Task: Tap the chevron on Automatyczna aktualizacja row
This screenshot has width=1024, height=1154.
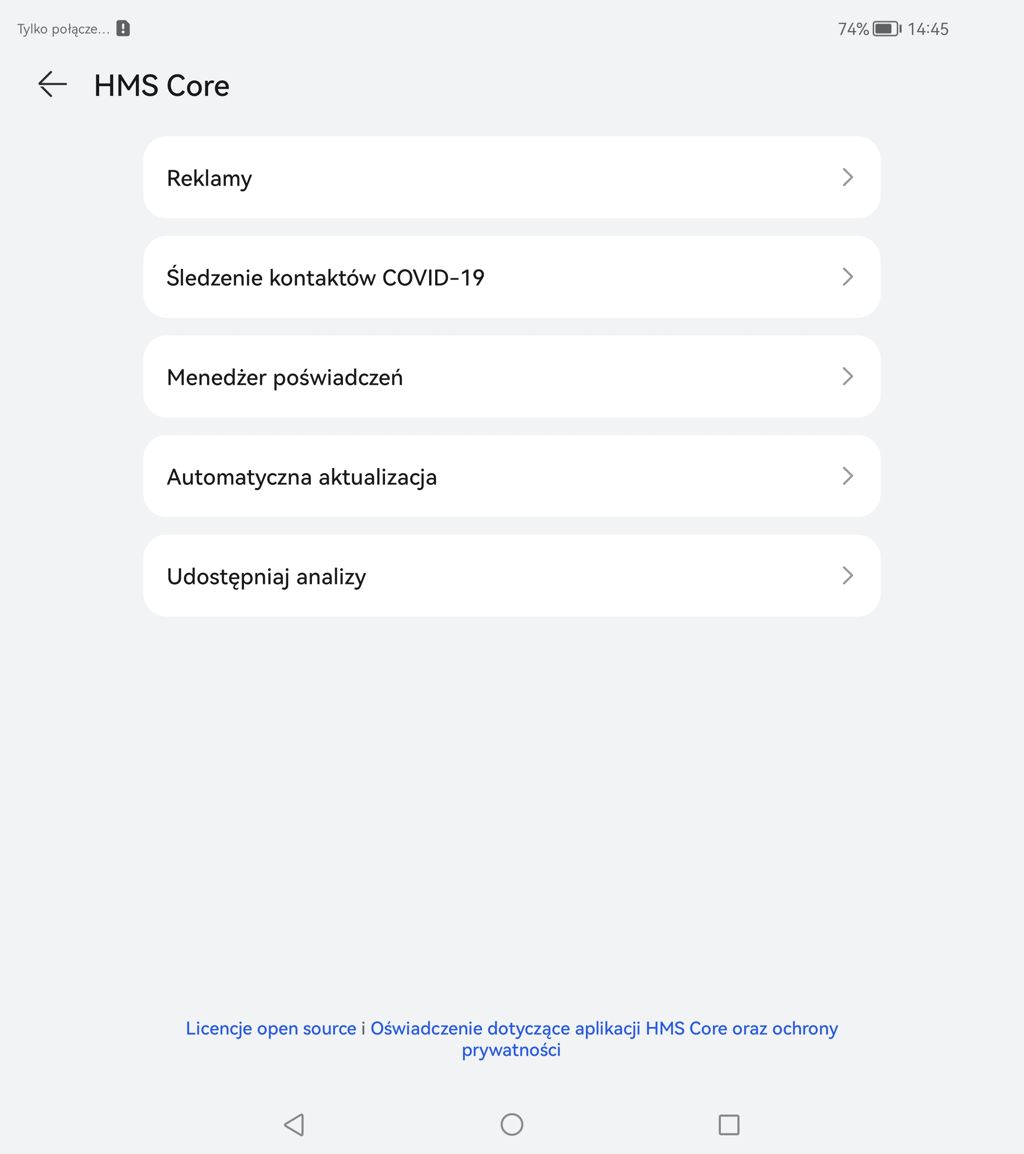Action: (847, 476)
